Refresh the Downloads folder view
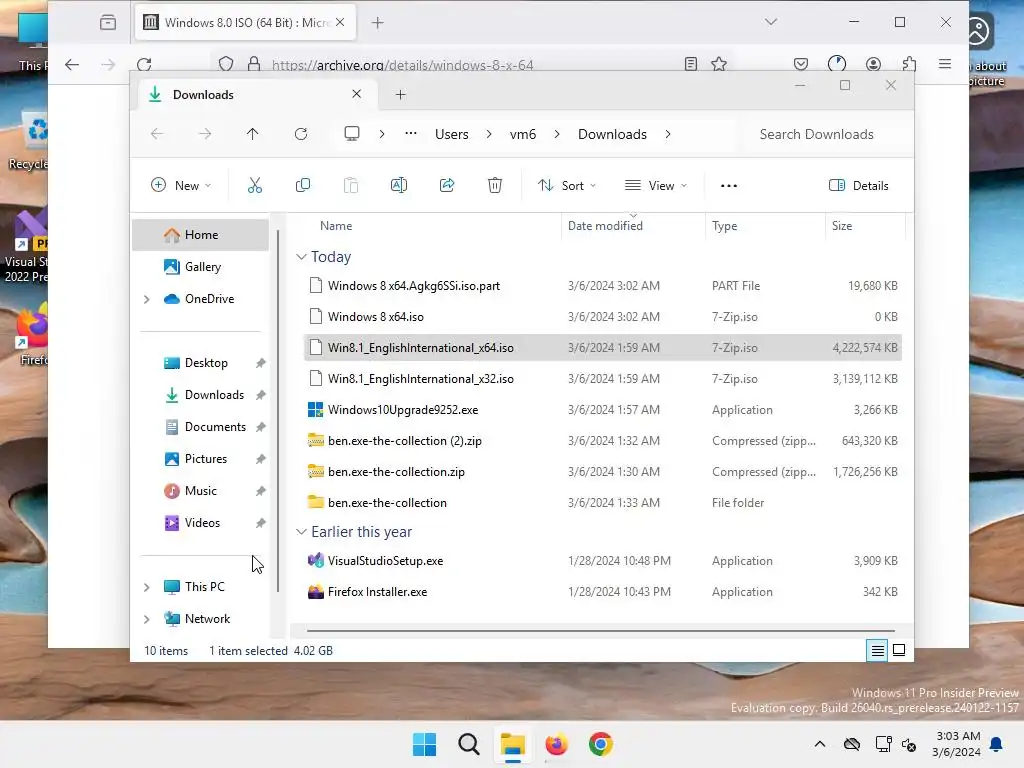The height and width of the screenshot is (768, 1024). 301,134
